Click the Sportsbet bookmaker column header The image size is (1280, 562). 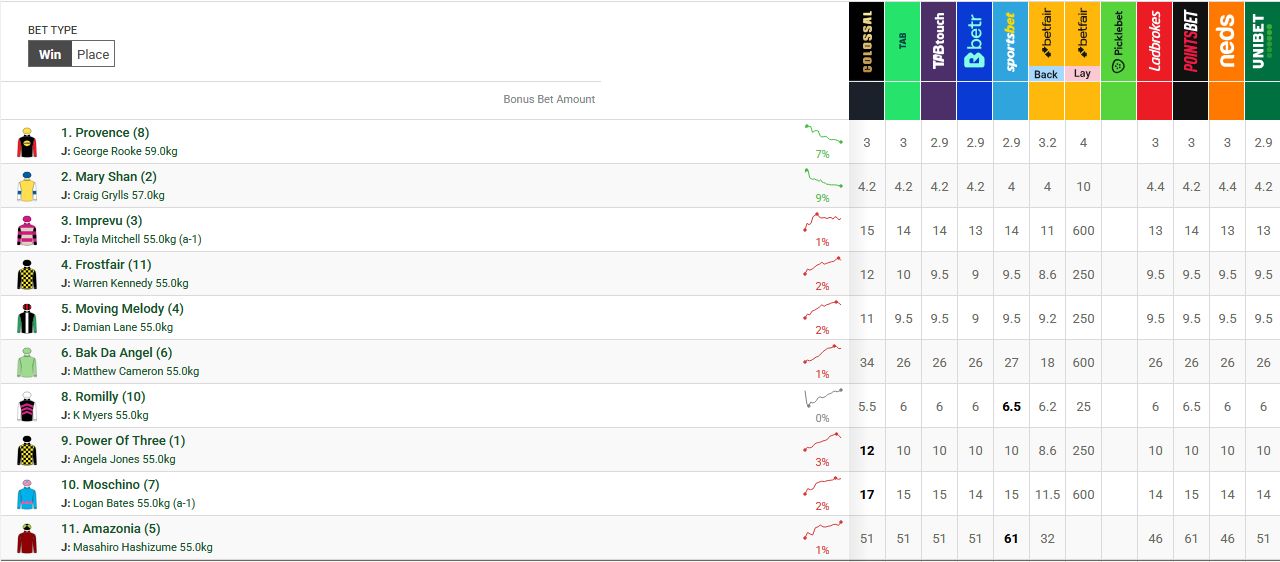[1011, 42]
